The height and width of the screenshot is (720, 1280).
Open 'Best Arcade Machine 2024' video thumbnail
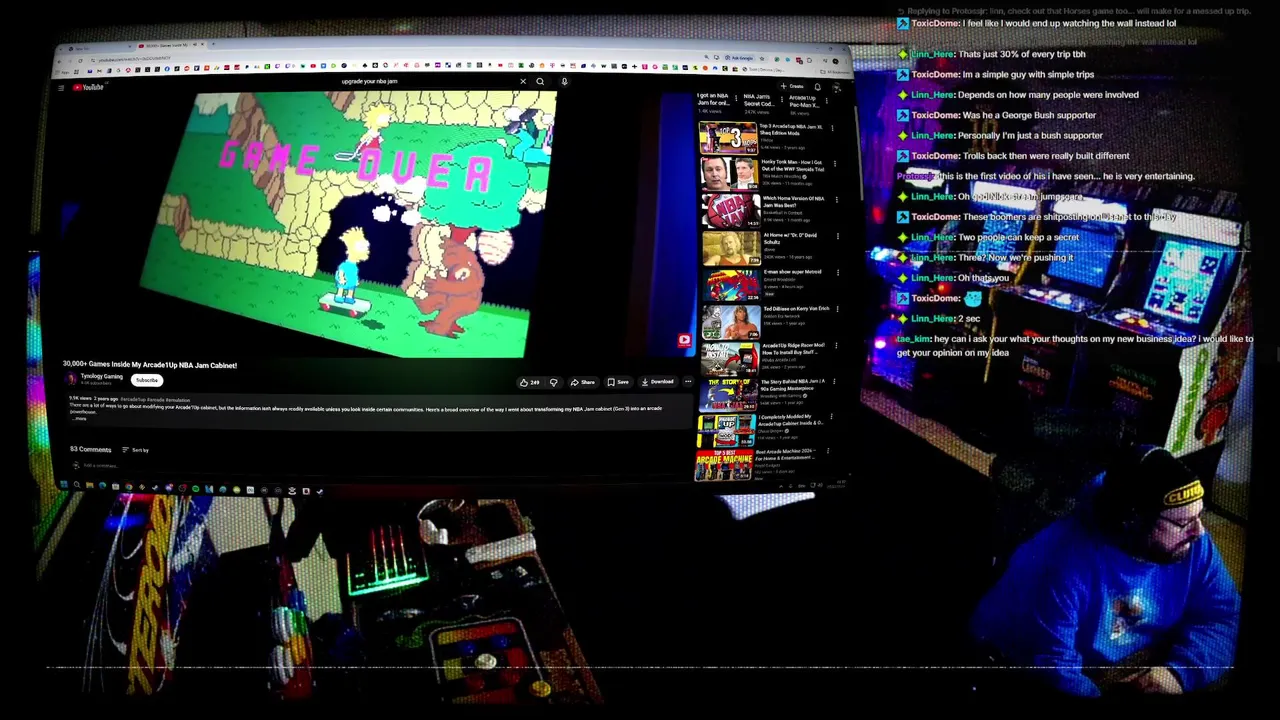click(x=724, y=466)
